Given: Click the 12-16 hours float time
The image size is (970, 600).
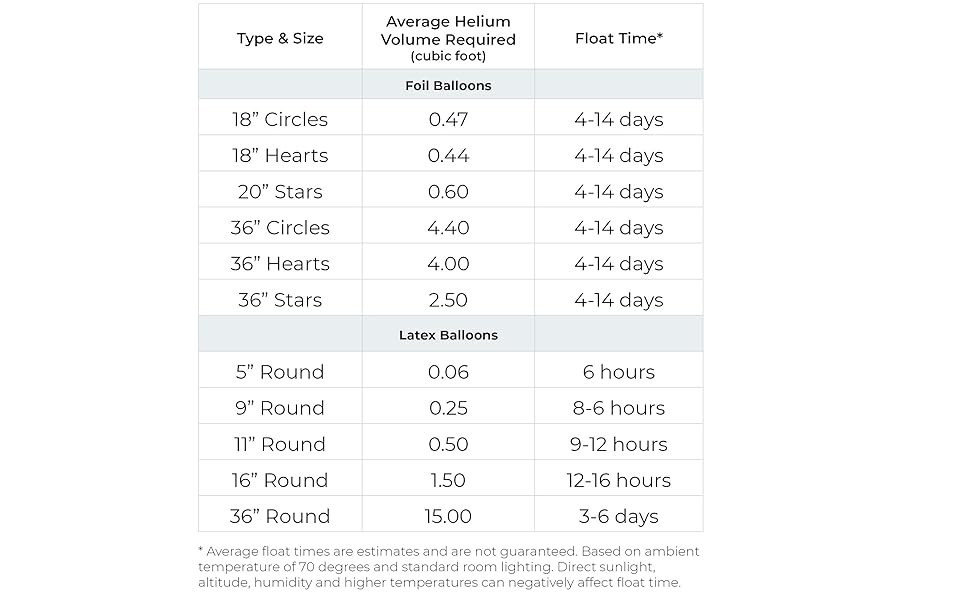Looking at the screenshot, I should point(619,480).
